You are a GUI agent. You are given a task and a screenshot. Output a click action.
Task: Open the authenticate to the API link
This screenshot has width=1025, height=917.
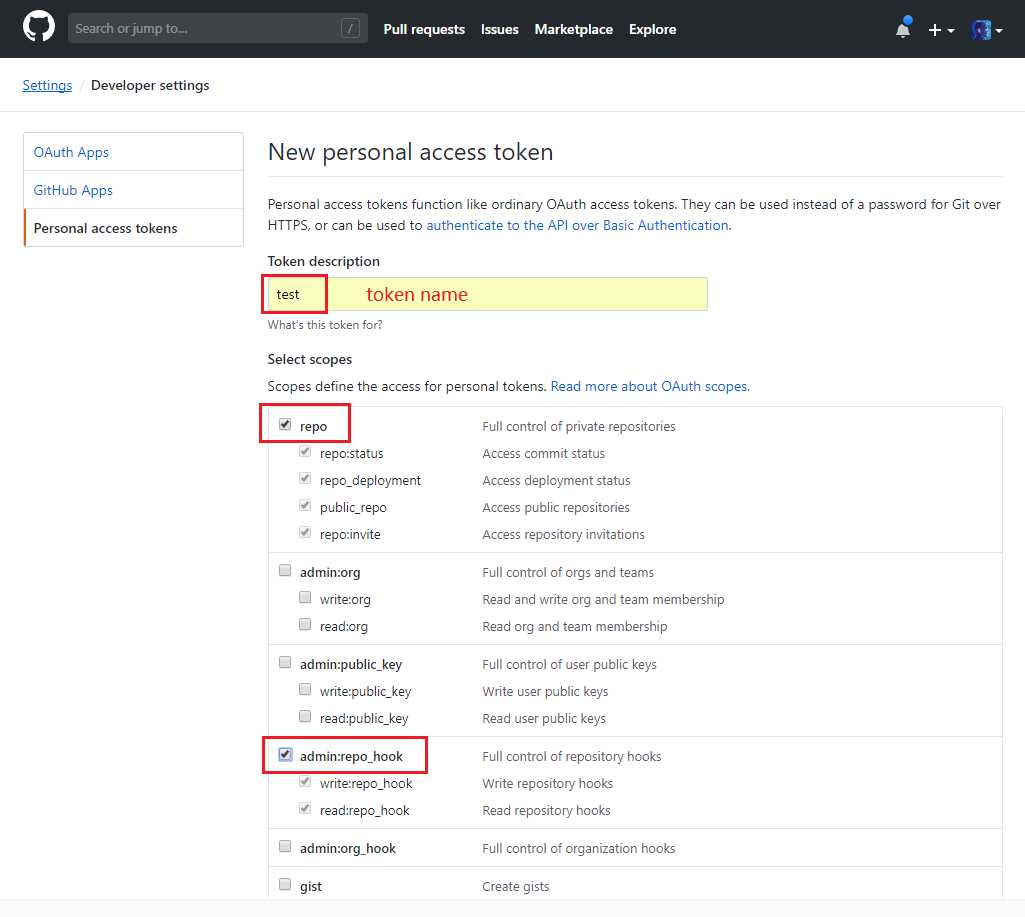[x=577, y=225]
